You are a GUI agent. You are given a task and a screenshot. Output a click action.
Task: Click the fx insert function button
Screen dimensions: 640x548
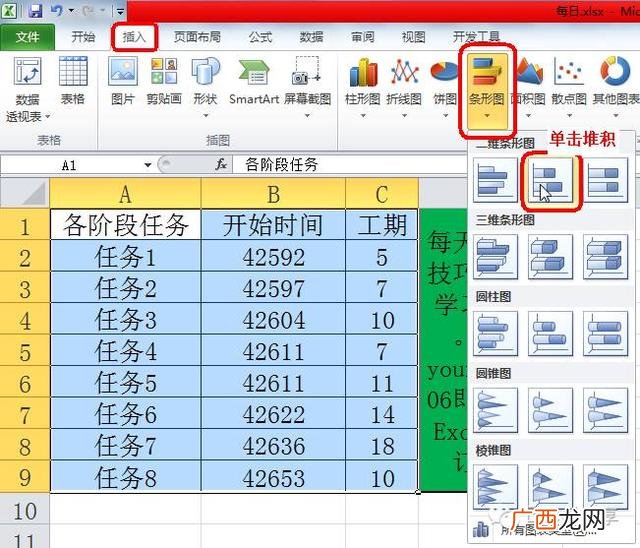221,165
